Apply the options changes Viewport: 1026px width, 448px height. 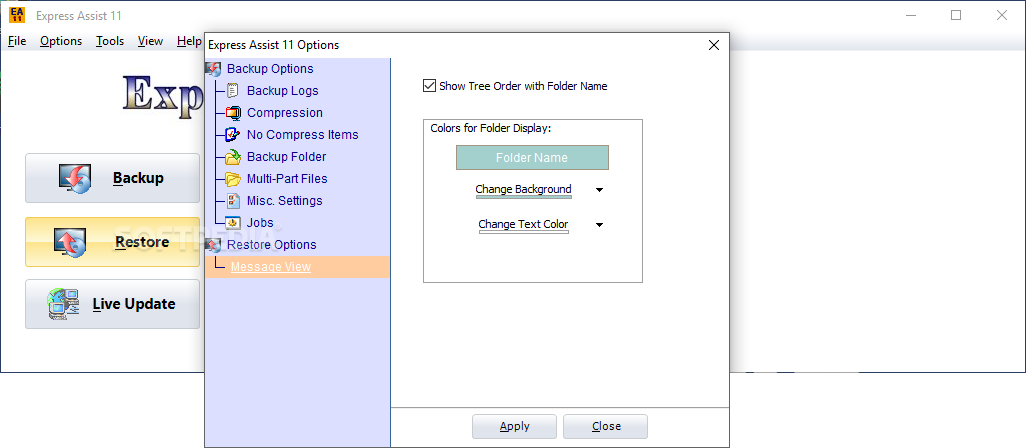click(x=514, y=426)
